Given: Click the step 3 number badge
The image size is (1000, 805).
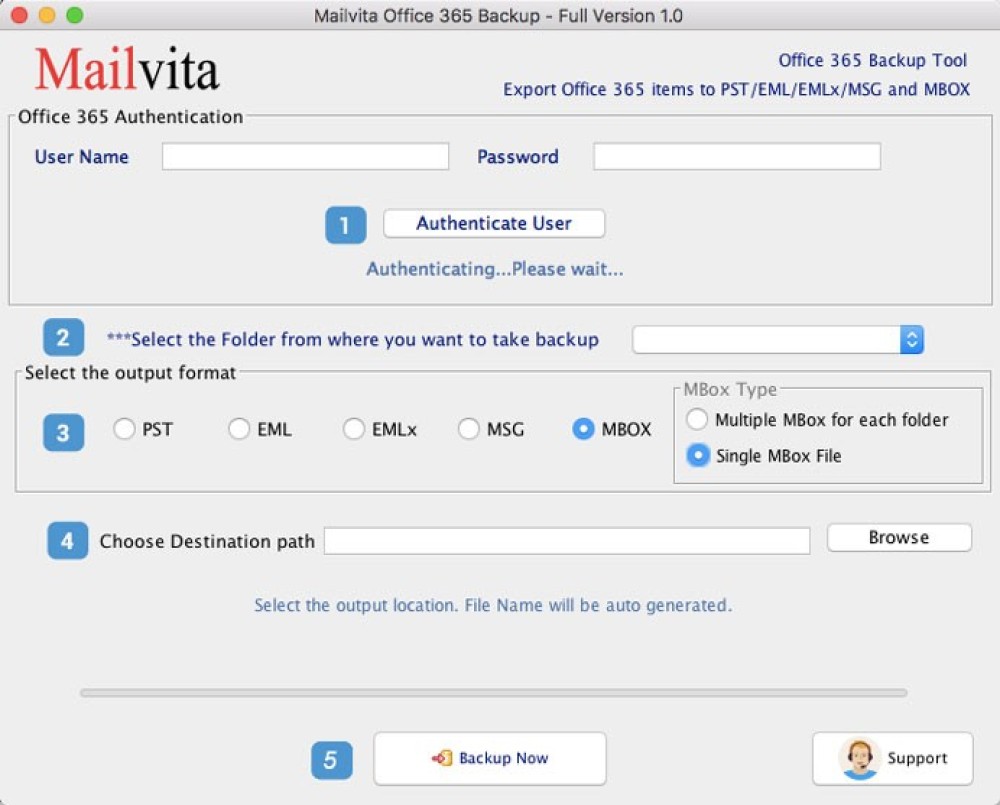Looking at the screenshot, I should [x=63, y=432].
